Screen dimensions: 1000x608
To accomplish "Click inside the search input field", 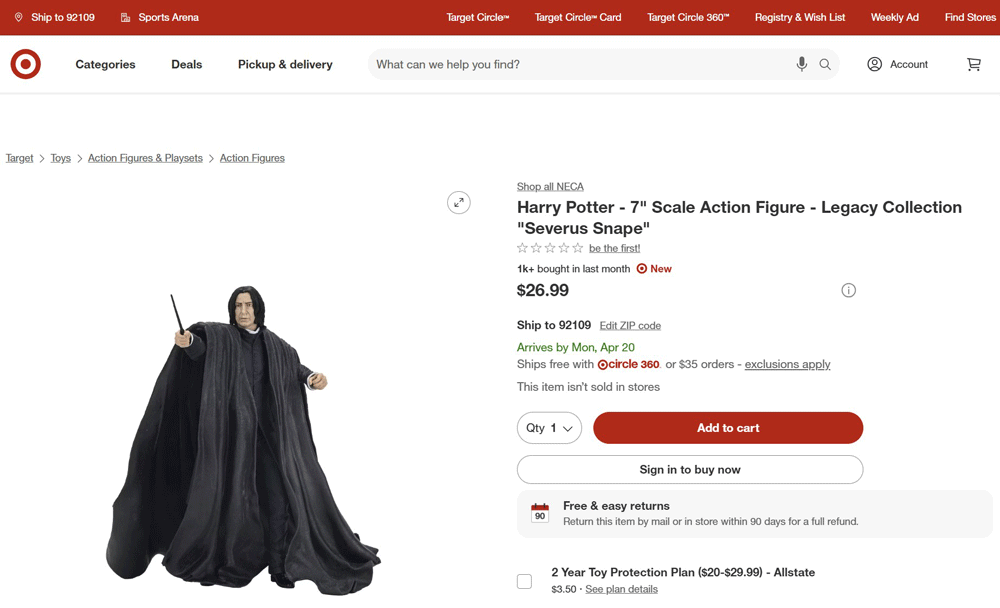I will [600, 64].
